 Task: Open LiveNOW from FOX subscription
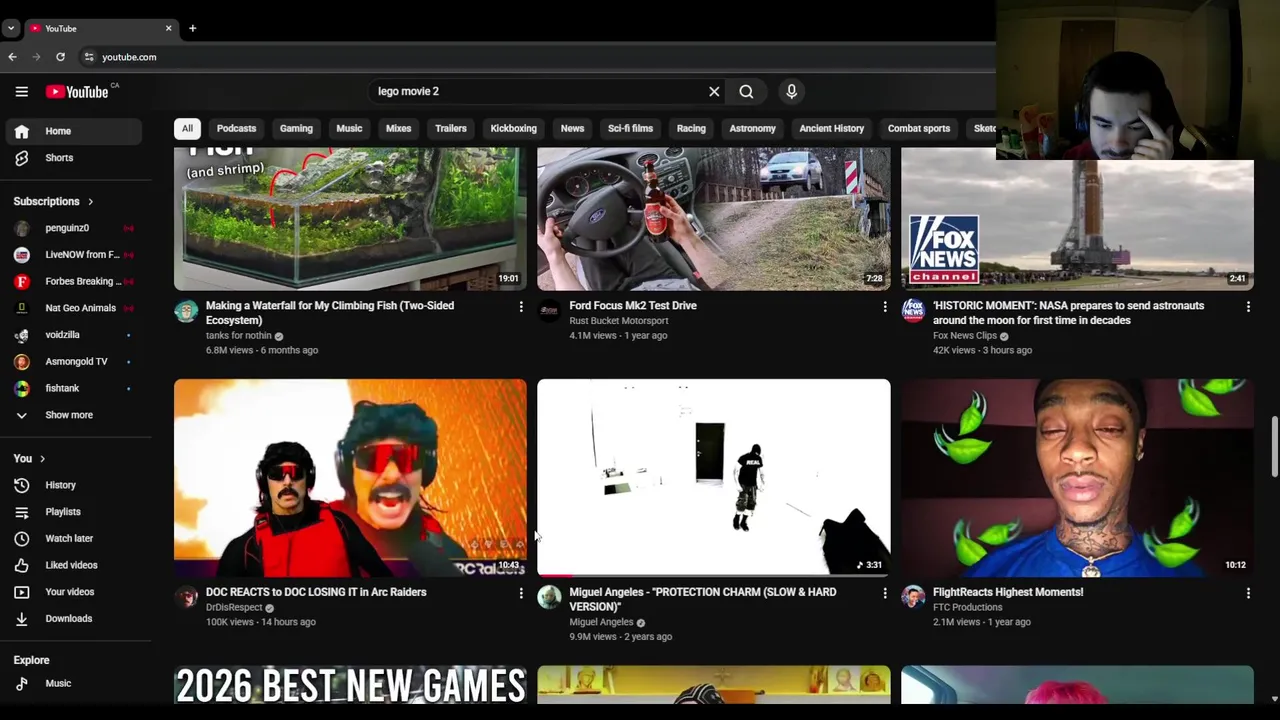72,255
